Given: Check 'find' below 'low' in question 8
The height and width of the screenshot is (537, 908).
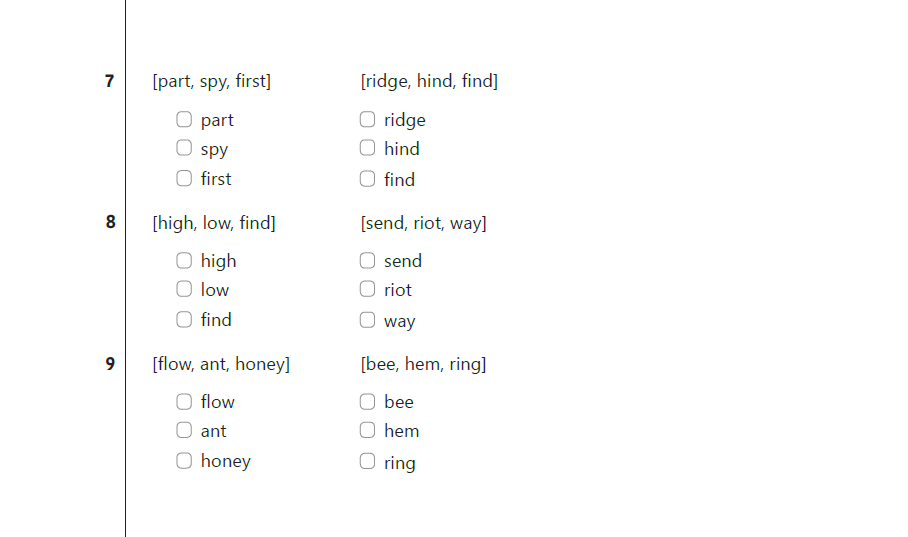Looking at the screenshot, I should pos(184,319).
